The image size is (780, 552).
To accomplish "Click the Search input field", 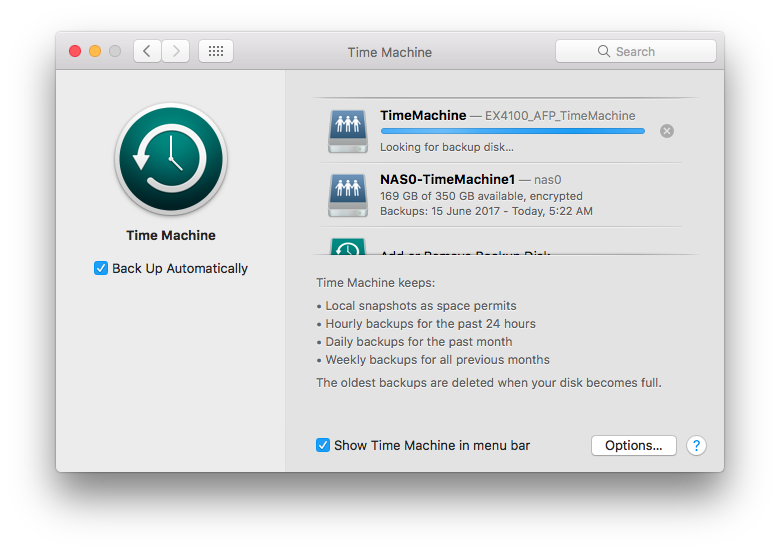I will tap(636, 51).
